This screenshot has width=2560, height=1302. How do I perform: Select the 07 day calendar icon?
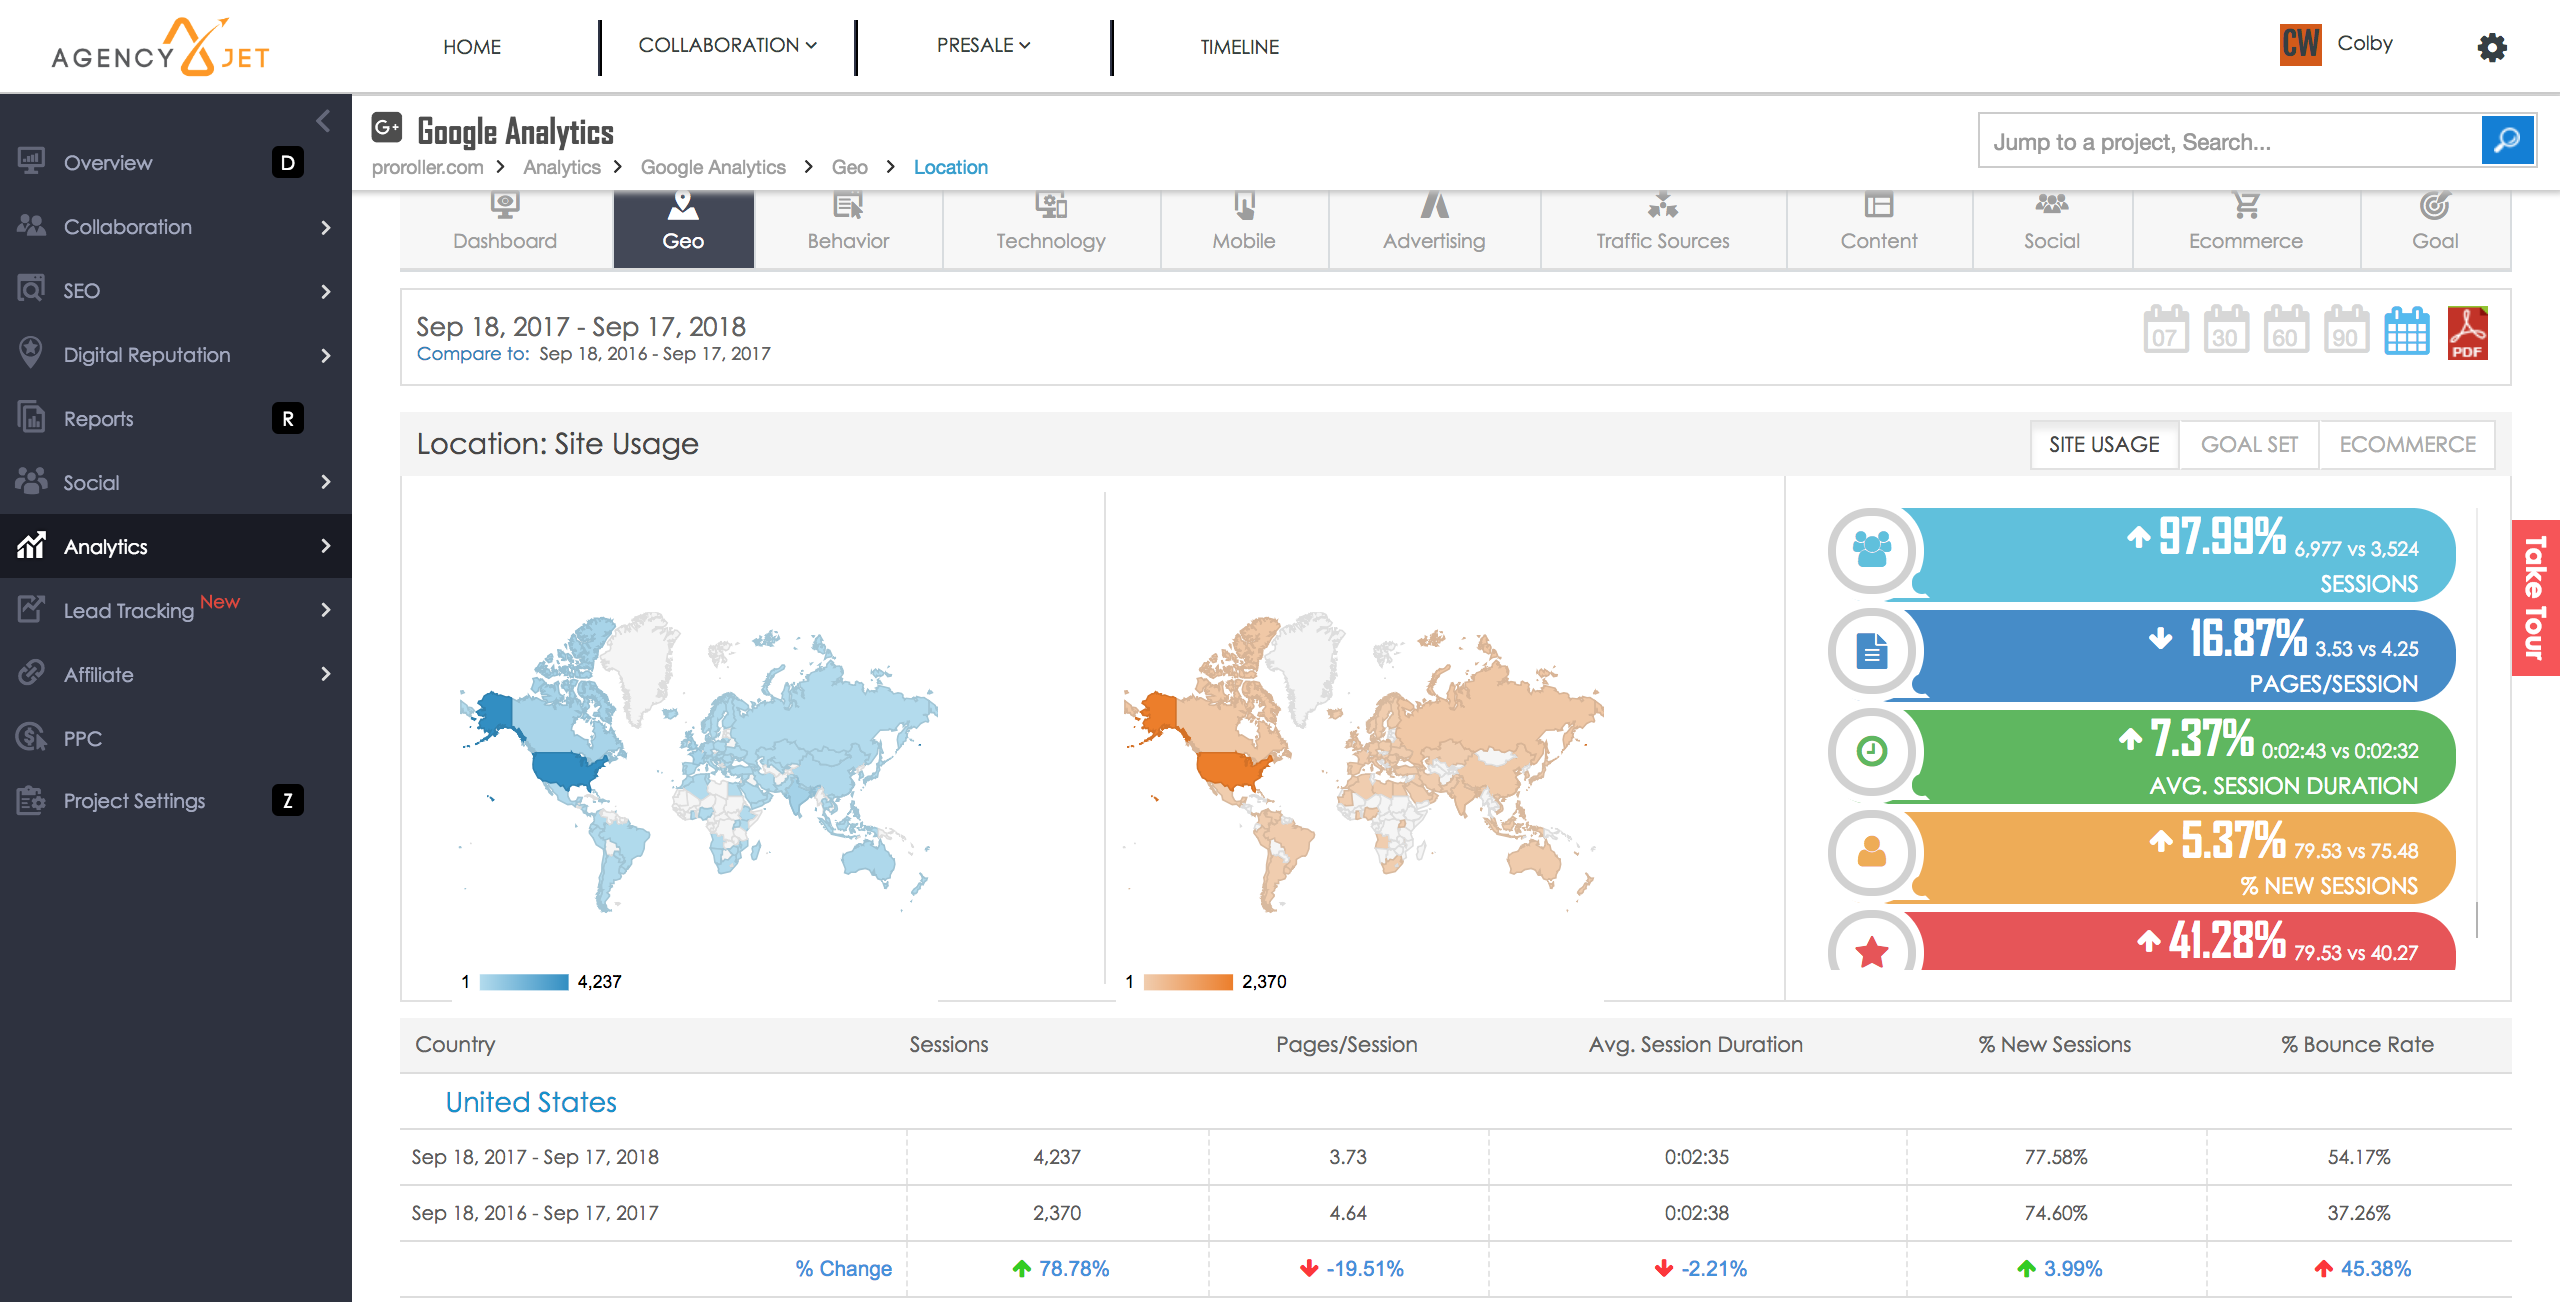[x=2165, y=331]
